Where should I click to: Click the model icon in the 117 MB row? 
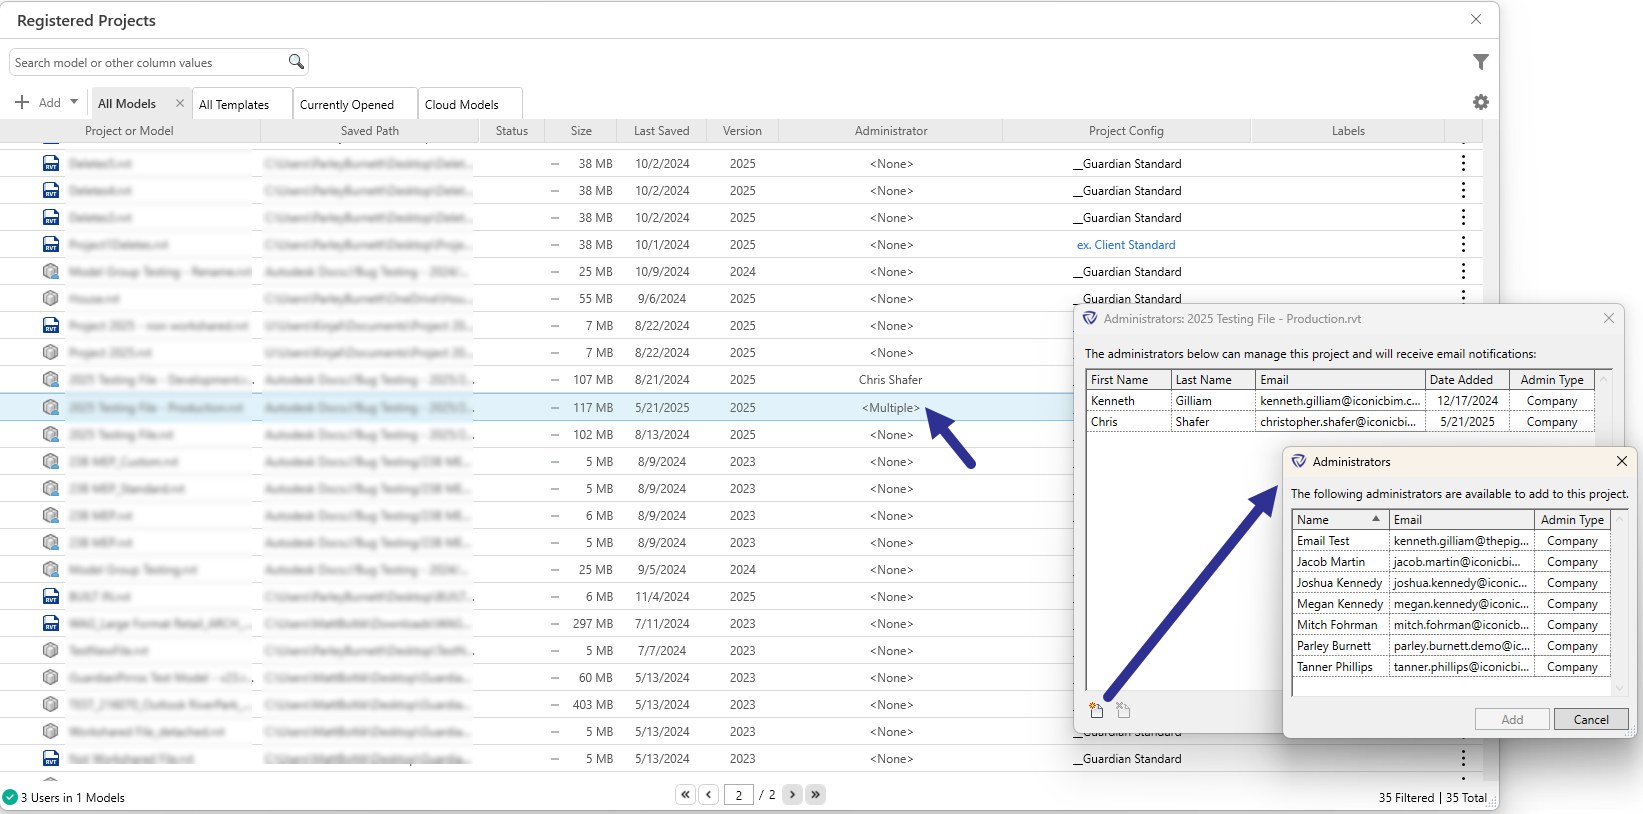pyautogui.click(x=51, y=407)
